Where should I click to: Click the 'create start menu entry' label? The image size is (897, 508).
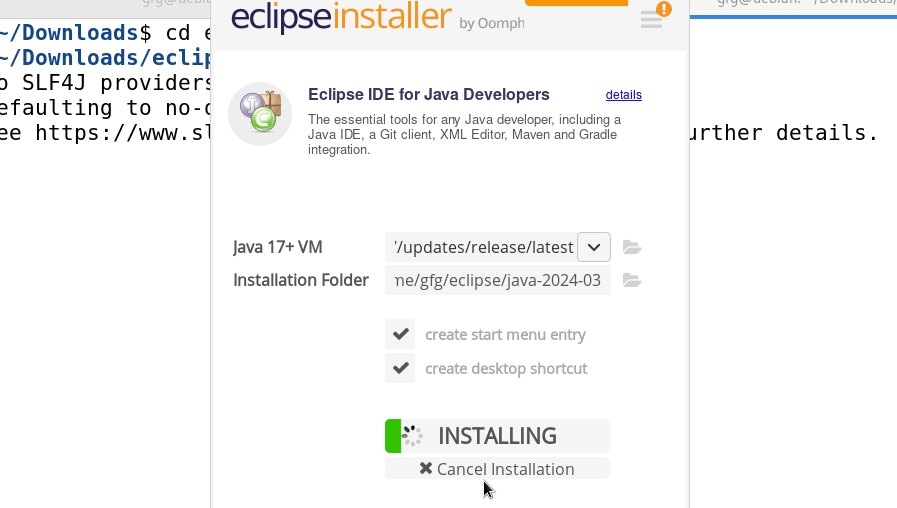click(x=505, y=335)
